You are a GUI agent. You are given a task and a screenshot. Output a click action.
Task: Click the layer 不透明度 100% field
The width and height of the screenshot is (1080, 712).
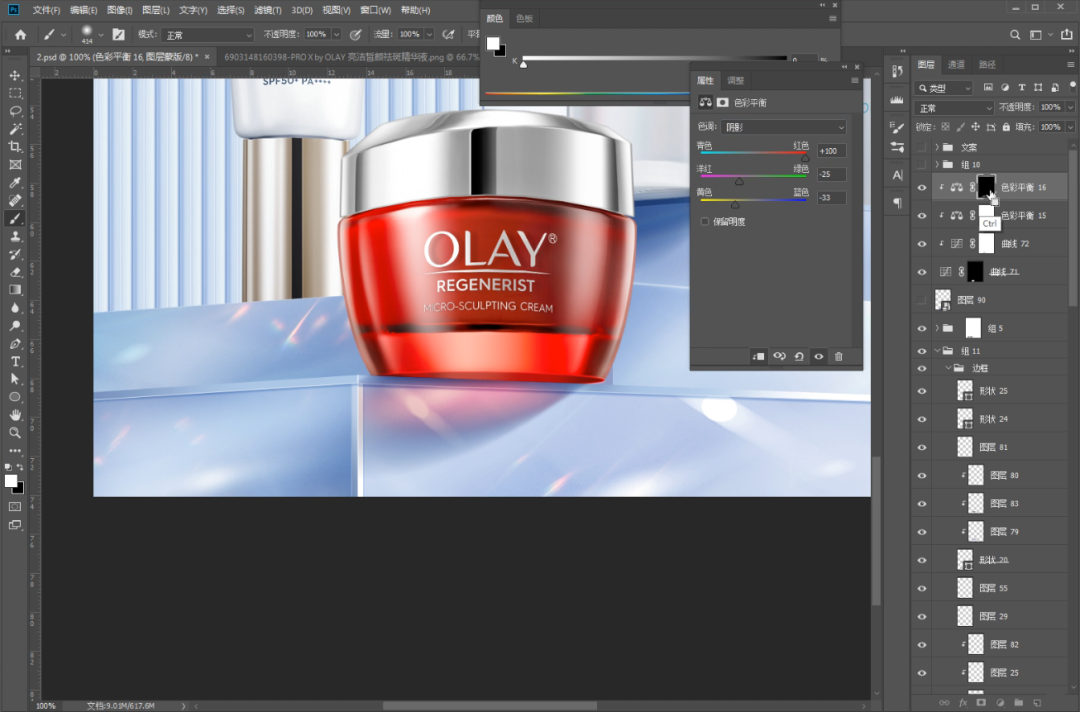(x=1051, y=107)
